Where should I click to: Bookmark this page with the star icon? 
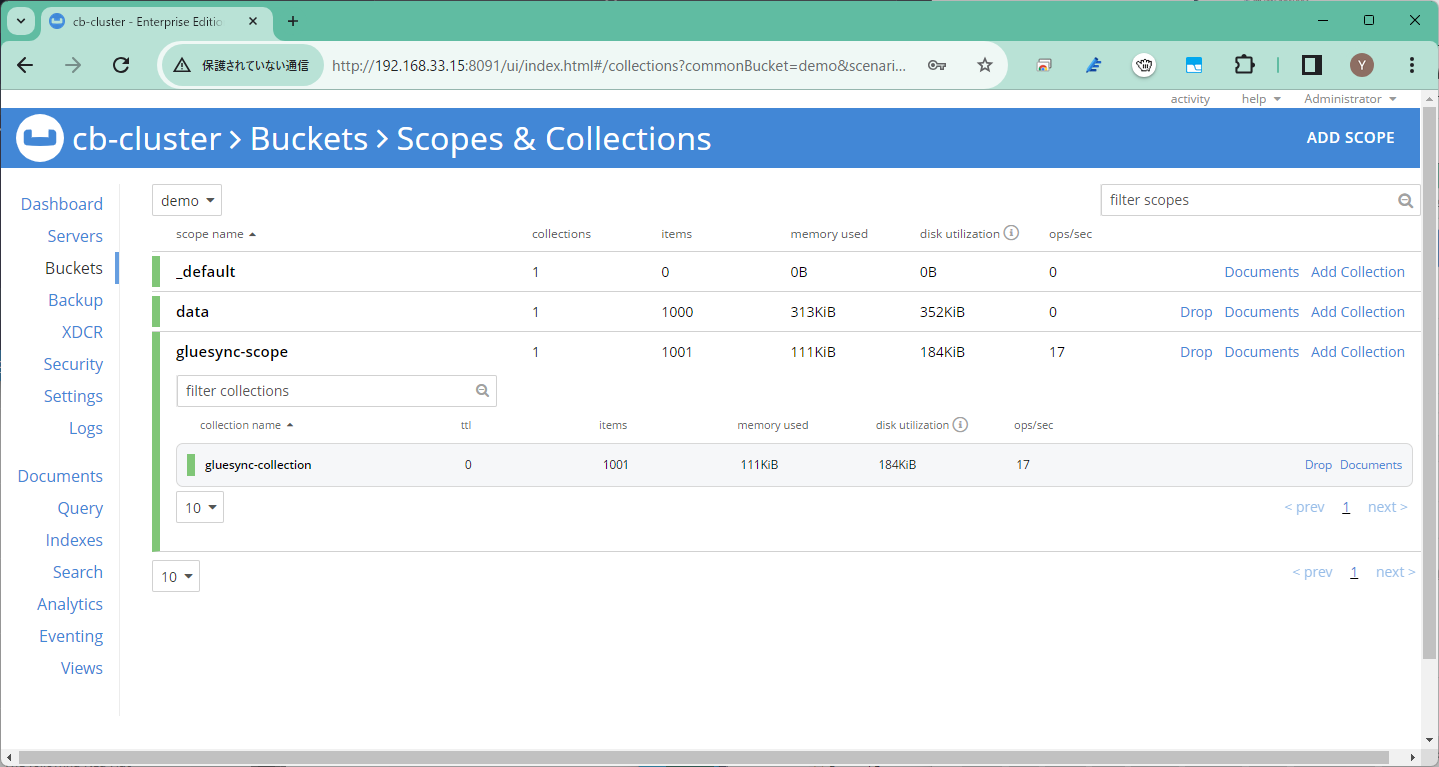[x=985, y=65]
